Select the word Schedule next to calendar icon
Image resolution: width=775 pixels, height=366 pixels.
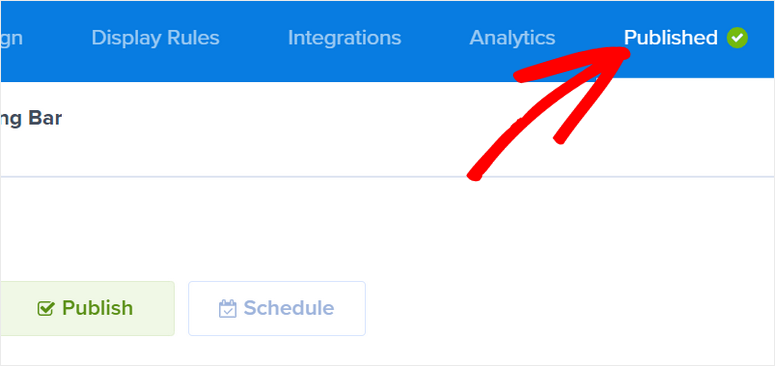(x=289, y=308)
